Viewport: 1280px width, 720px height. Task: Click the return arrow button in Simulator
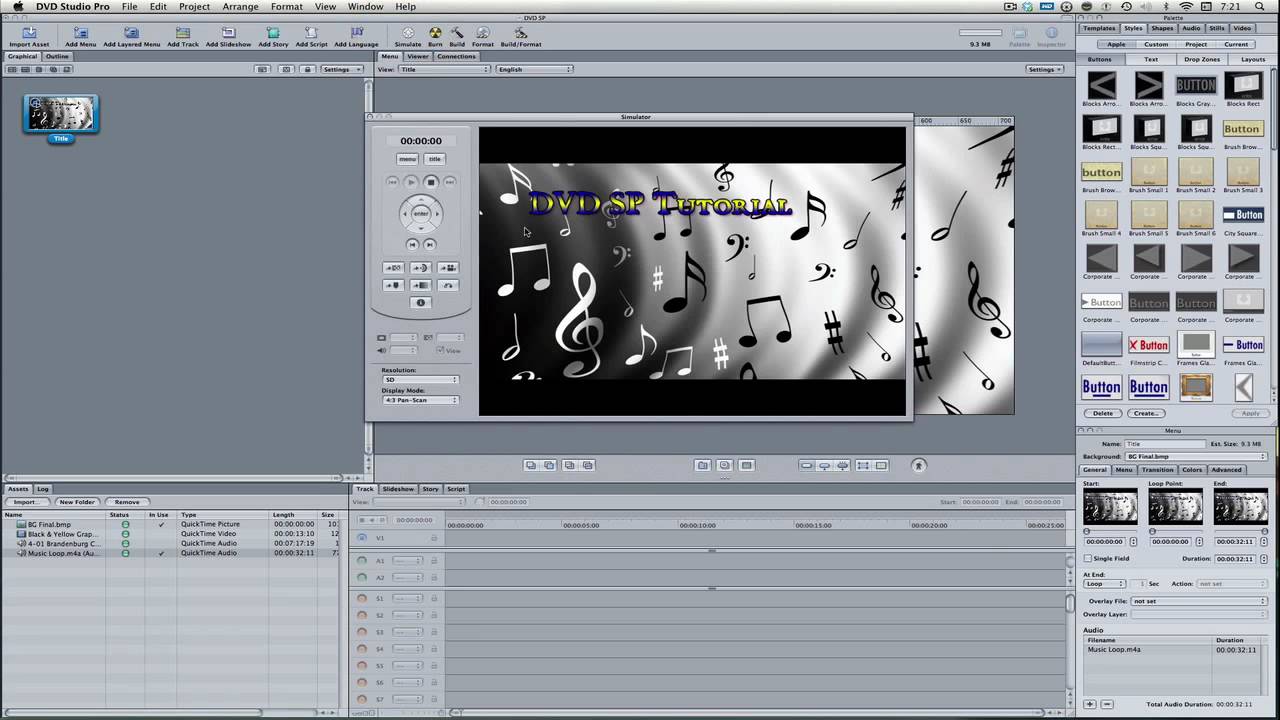point(448,285)
